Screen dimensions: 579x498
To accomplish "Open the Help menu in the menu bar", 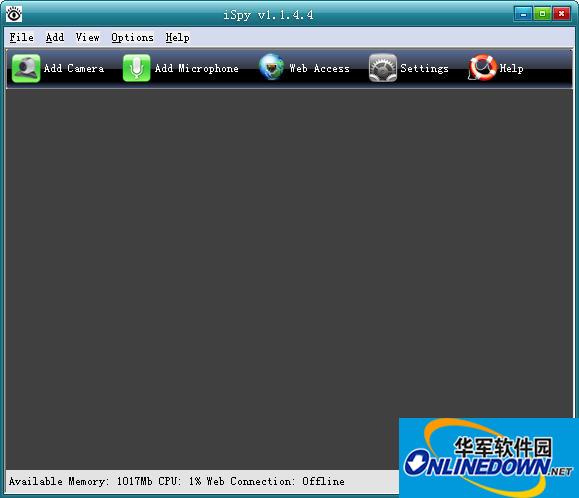I will click(177, 38).
